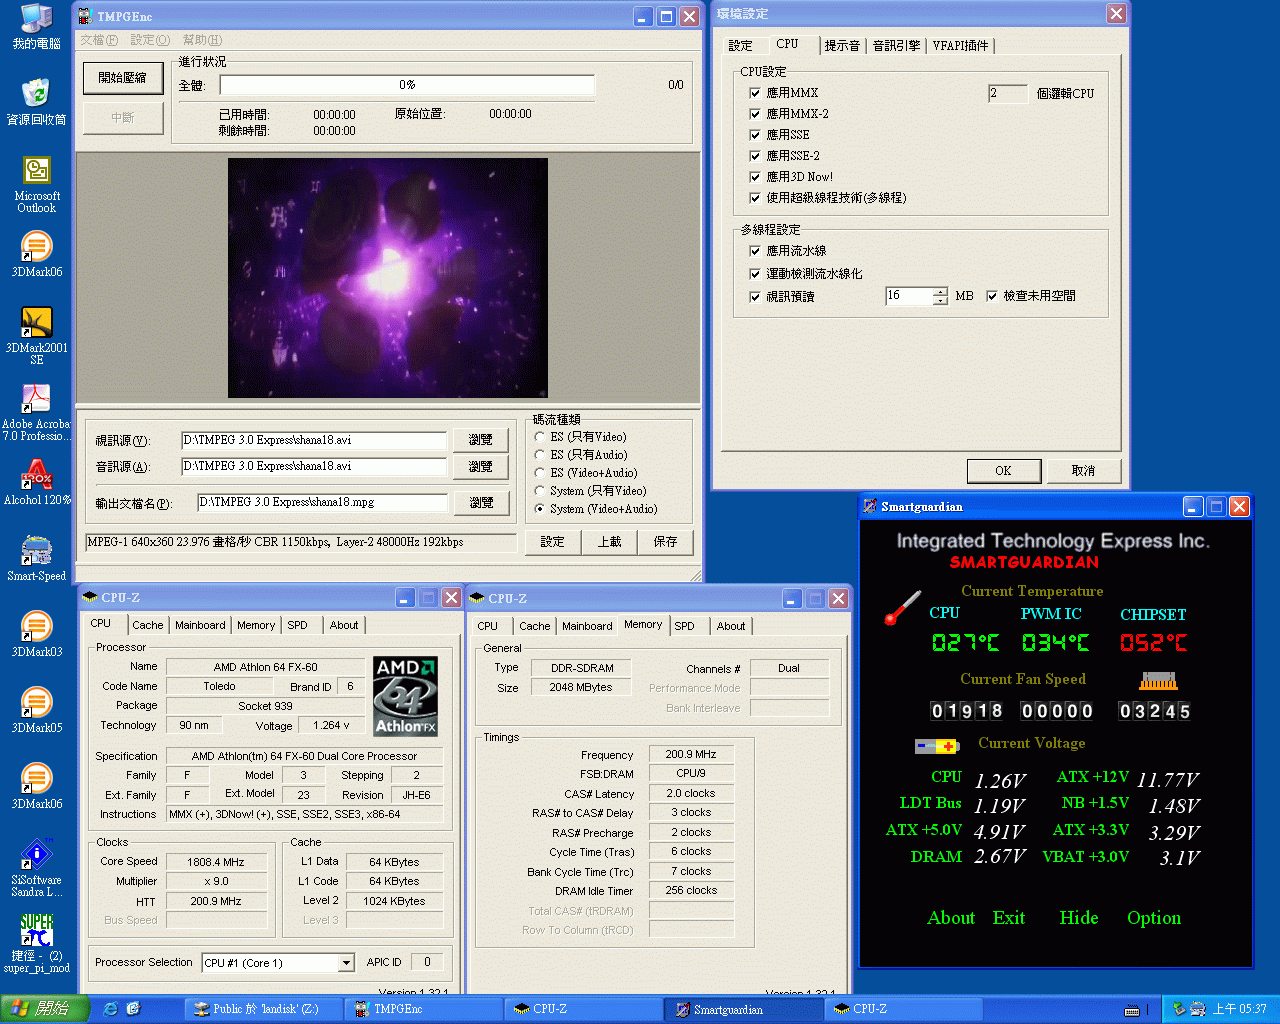The width and height of the screenshot is (1280, 1024).
Task: Click the video preview thumbnail in TMPGEnc
Action: [x=388, y=278]
